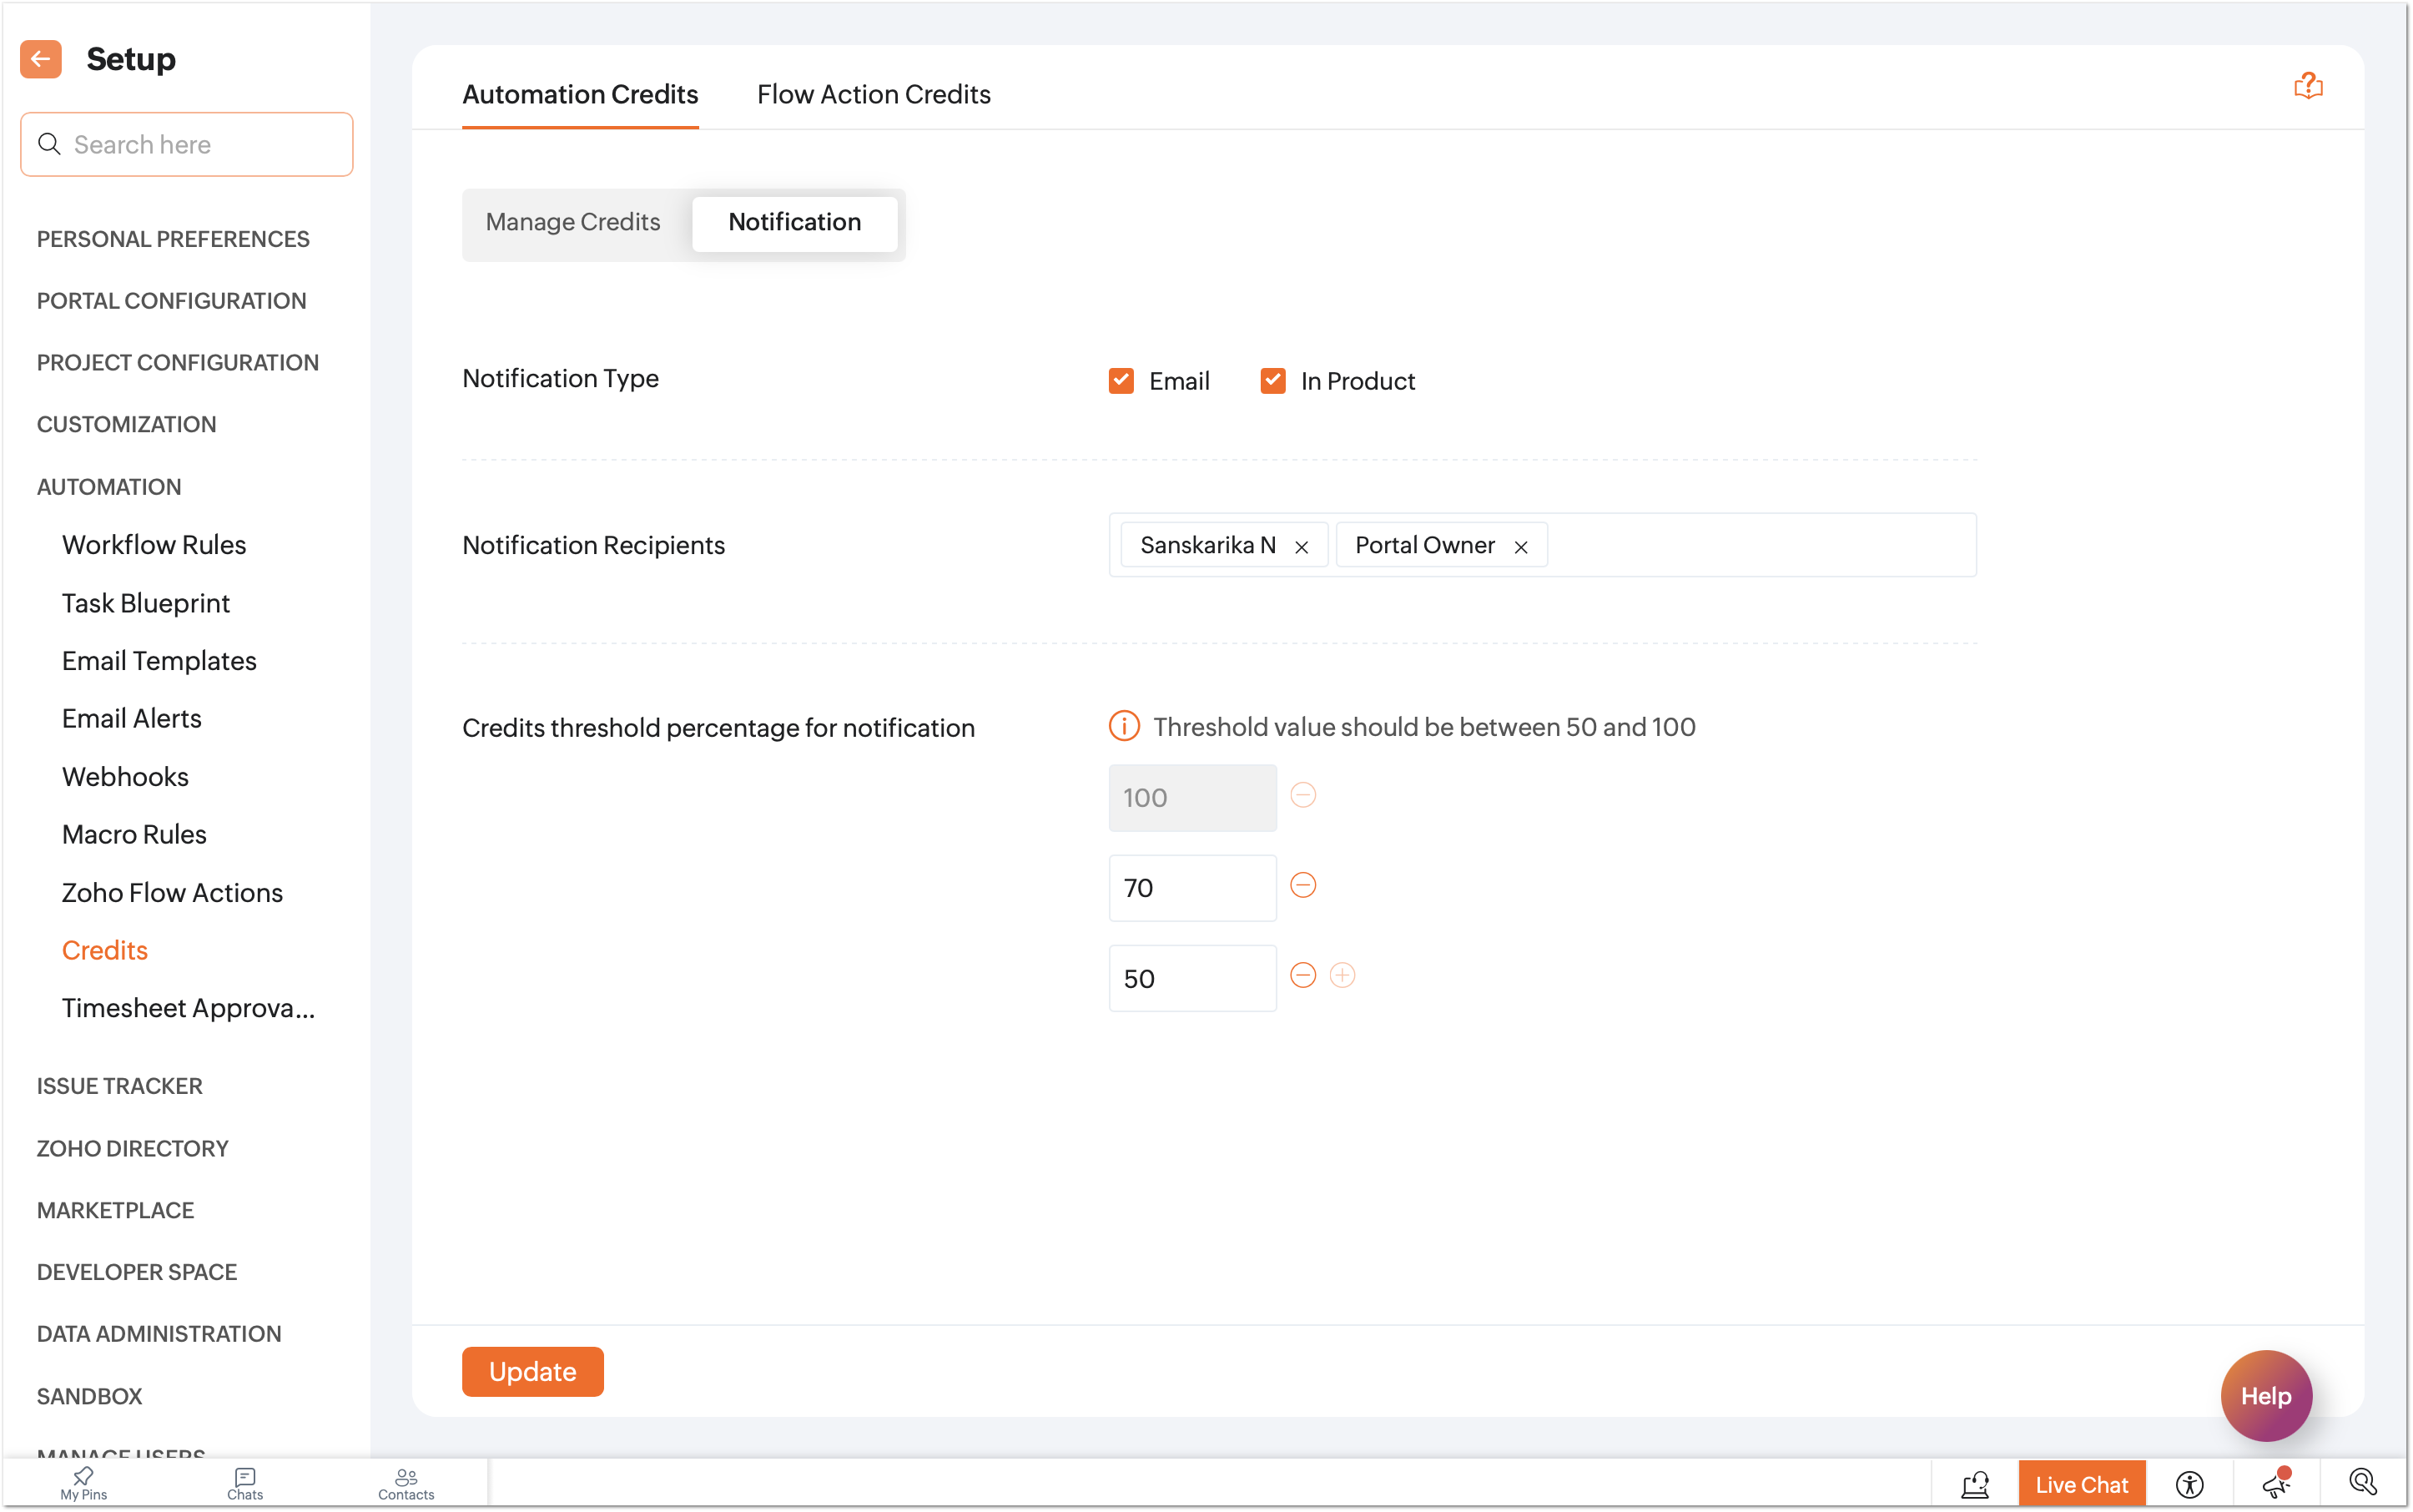This screenshot has height=1512, width=2413.
Task: Click the plus icon to add a threshold
Action: point(1342,975)
